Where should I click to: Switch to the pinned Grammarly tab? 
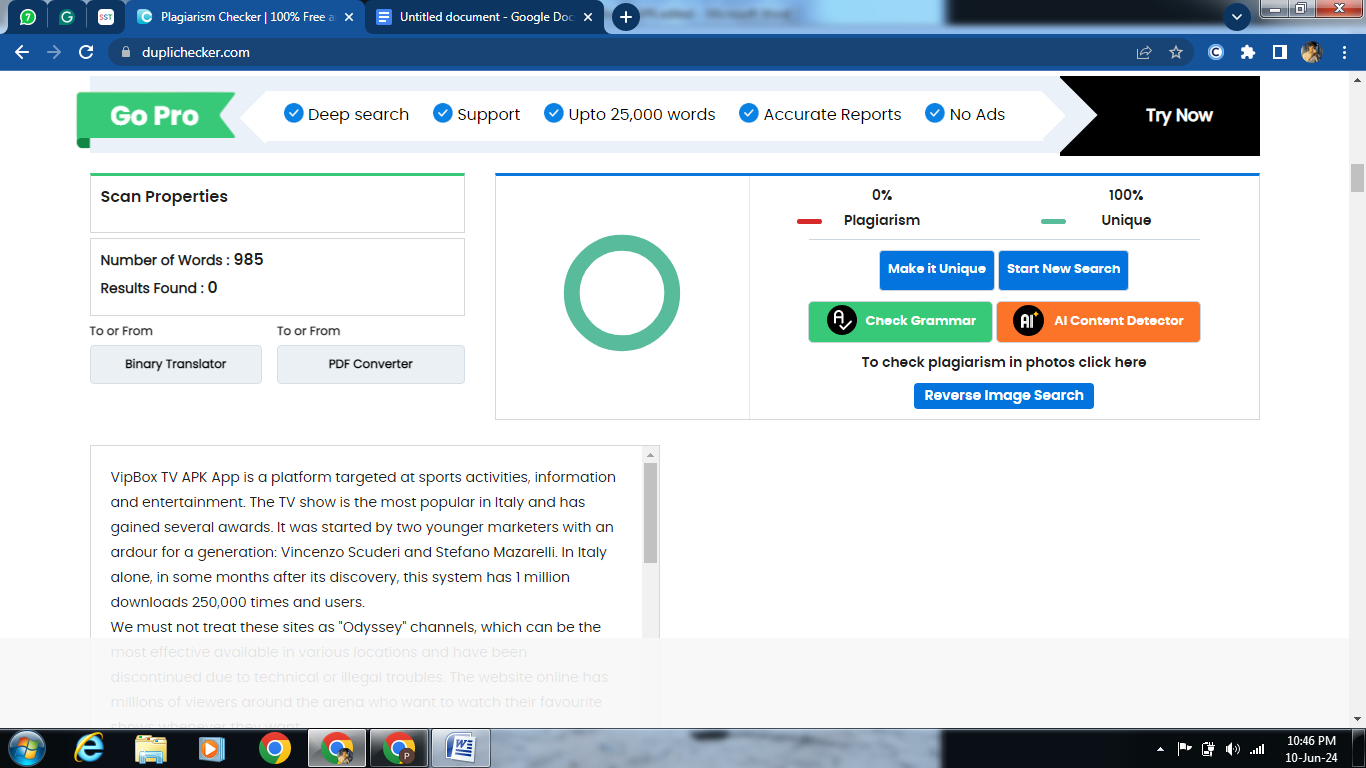point(67,17)
